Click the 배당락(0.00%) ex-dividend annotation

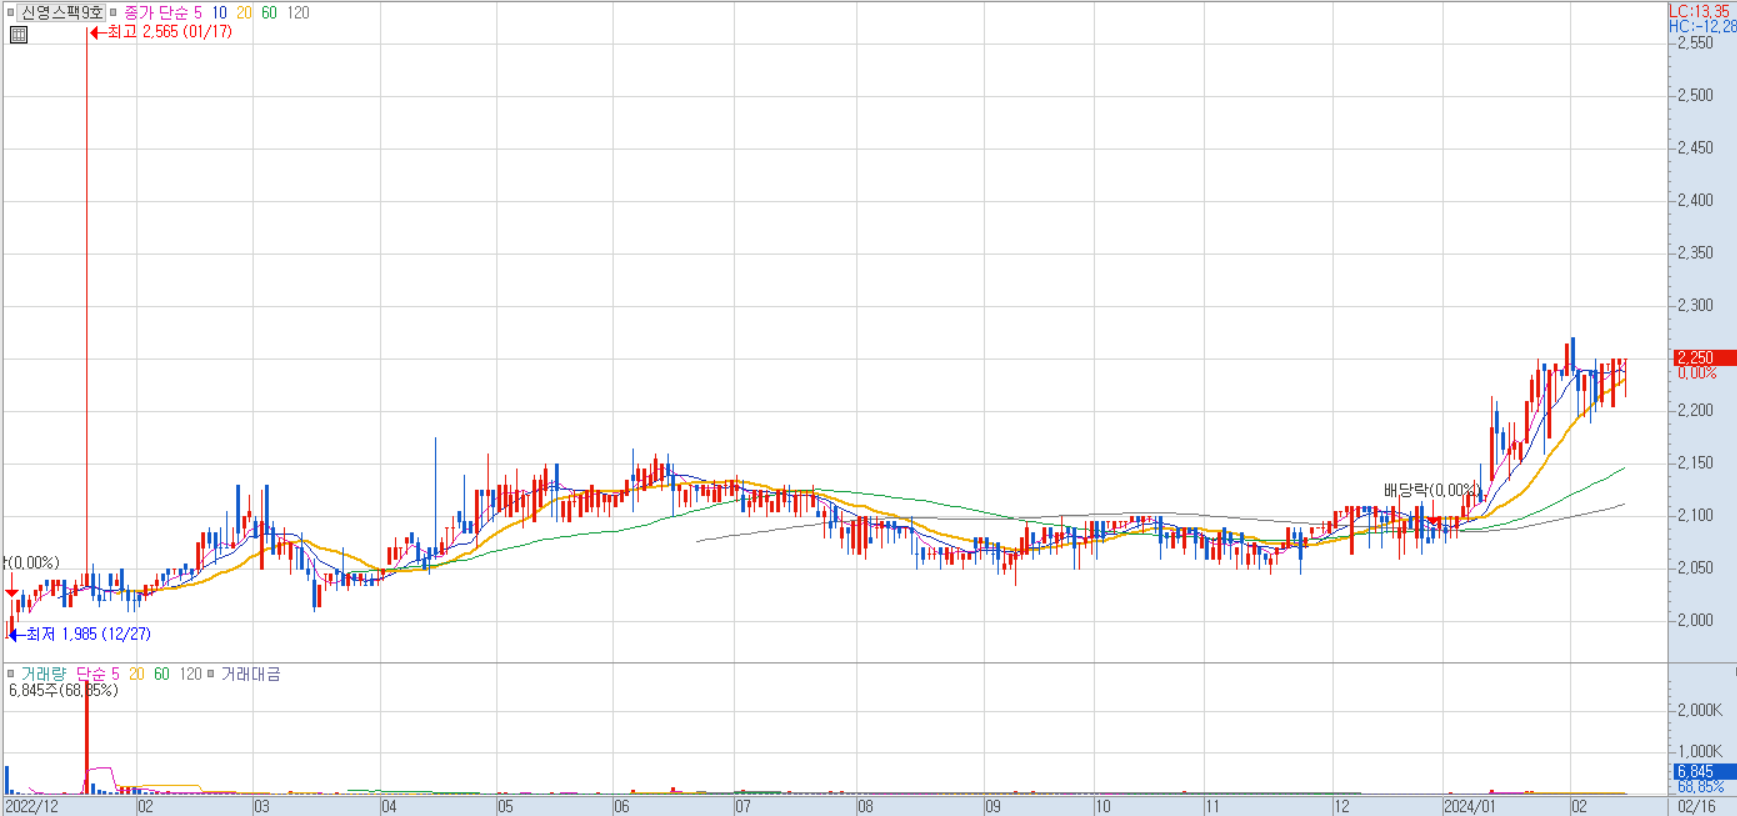(1431, 490)
